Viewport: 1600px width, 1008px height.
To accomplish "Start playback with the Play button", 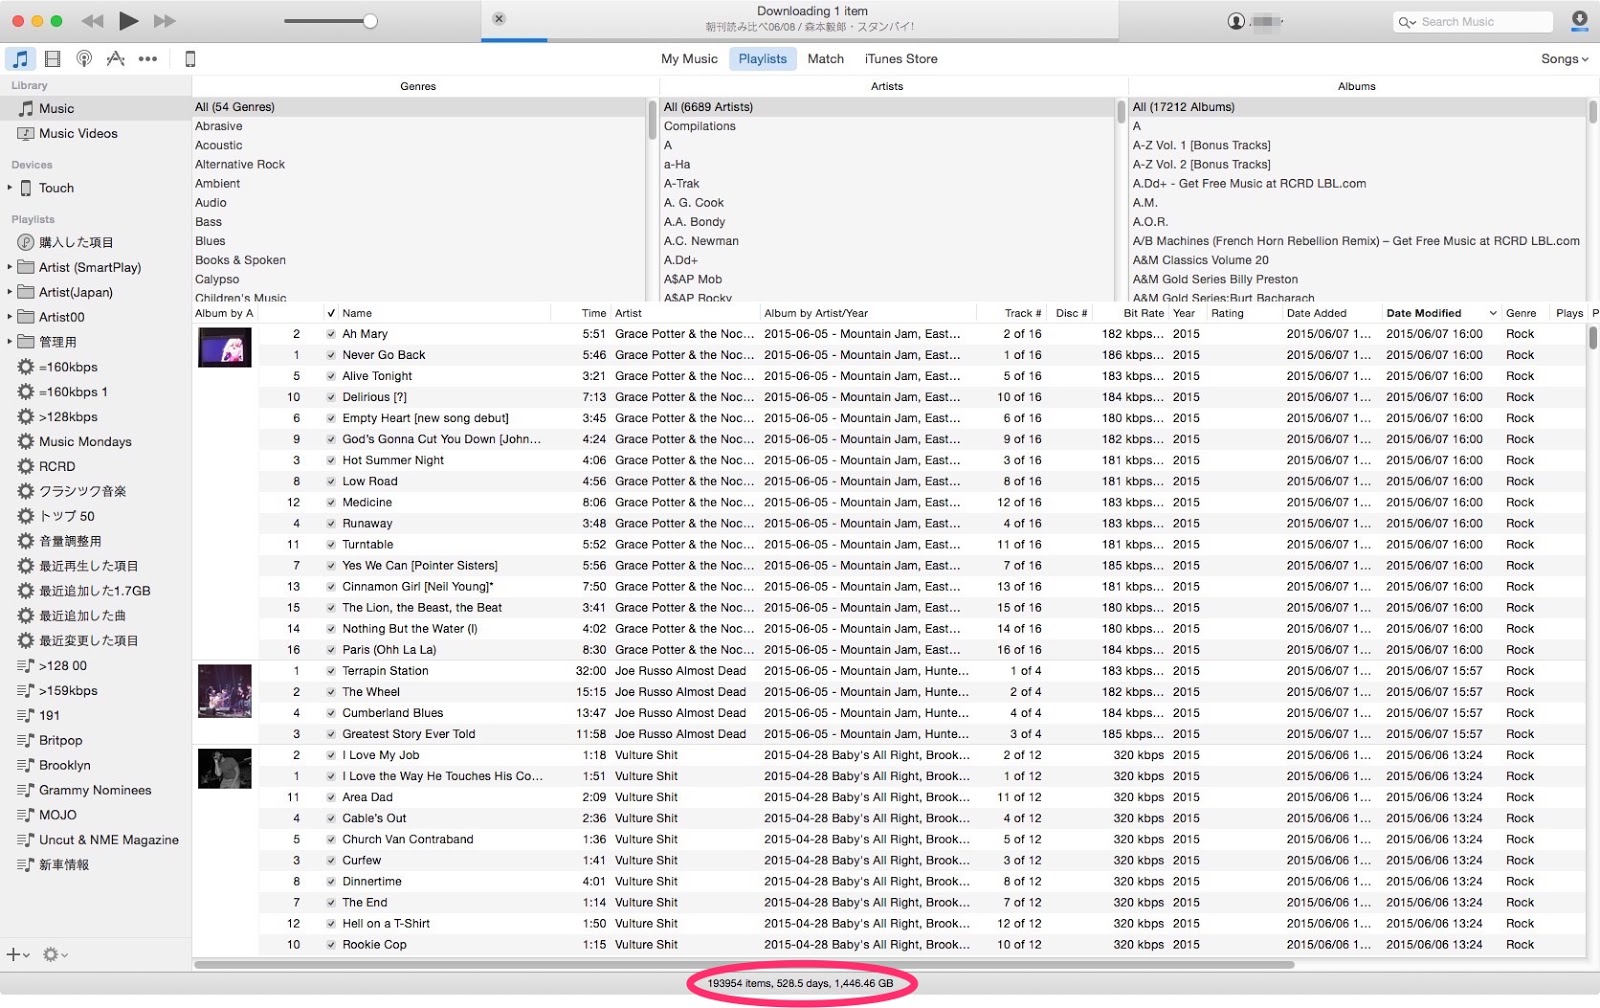I will point(129,20).
